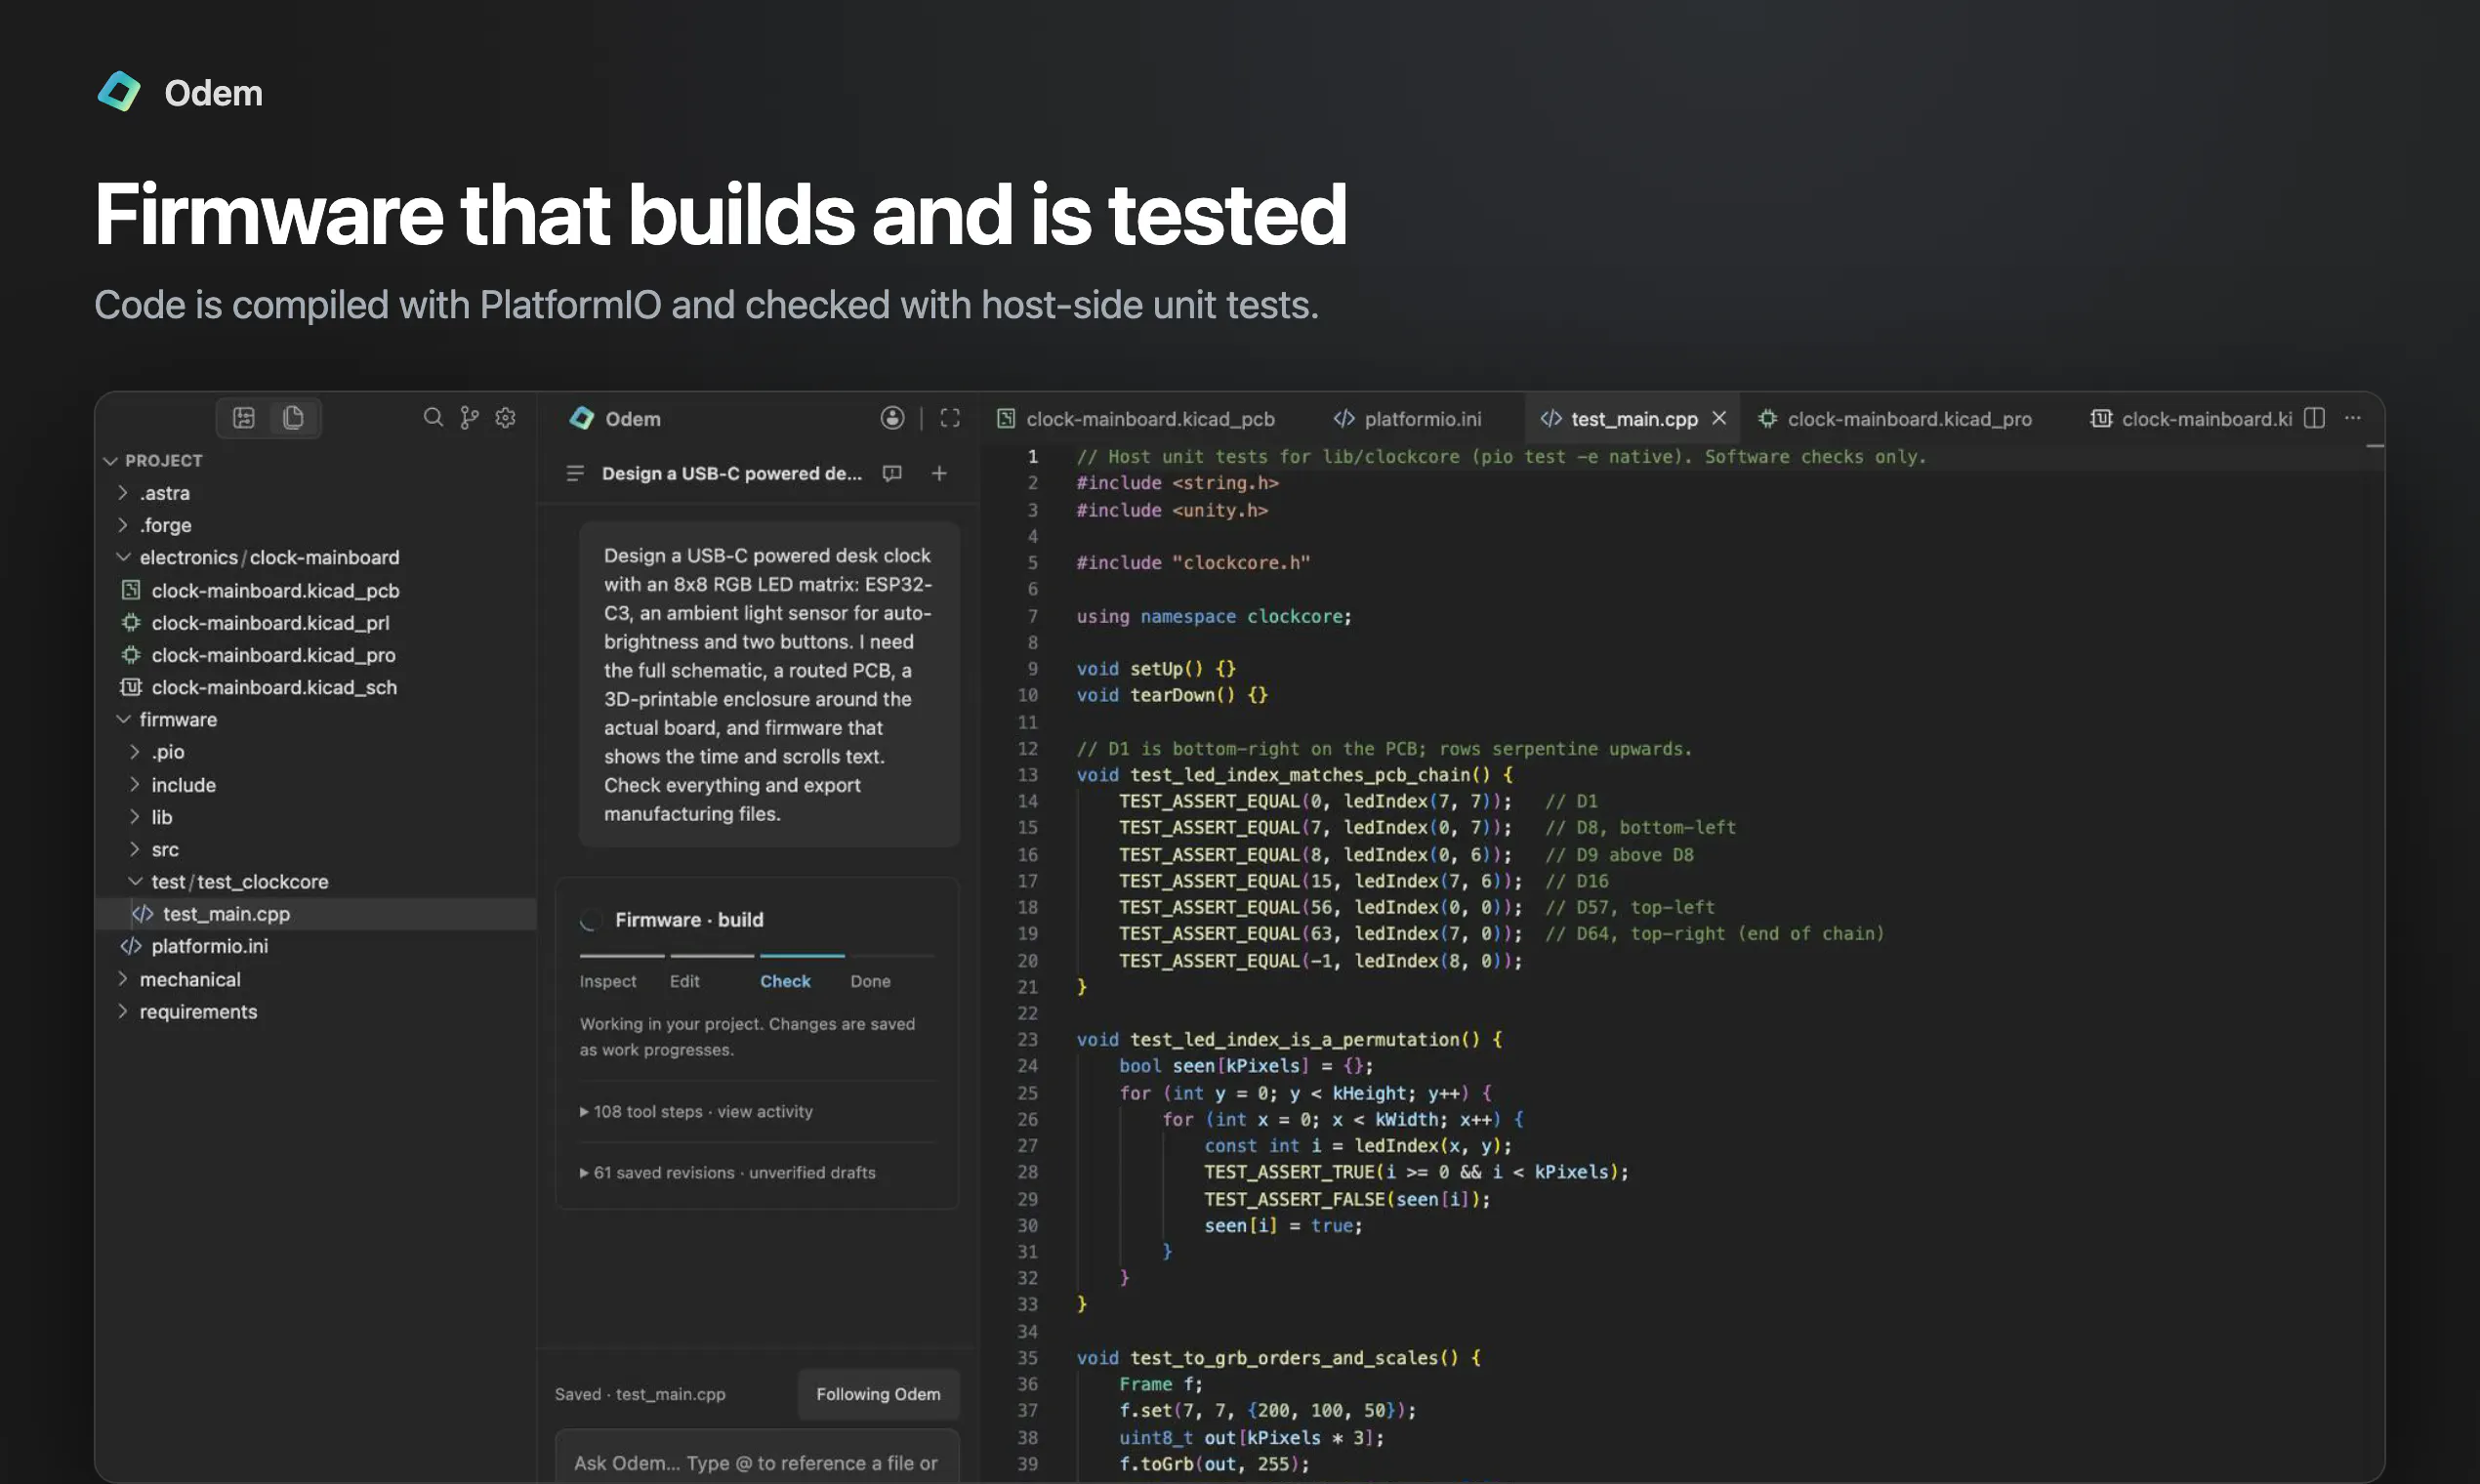
Task: Open the settings gear icon in sidebar
Action: click(x=506, y=417)
